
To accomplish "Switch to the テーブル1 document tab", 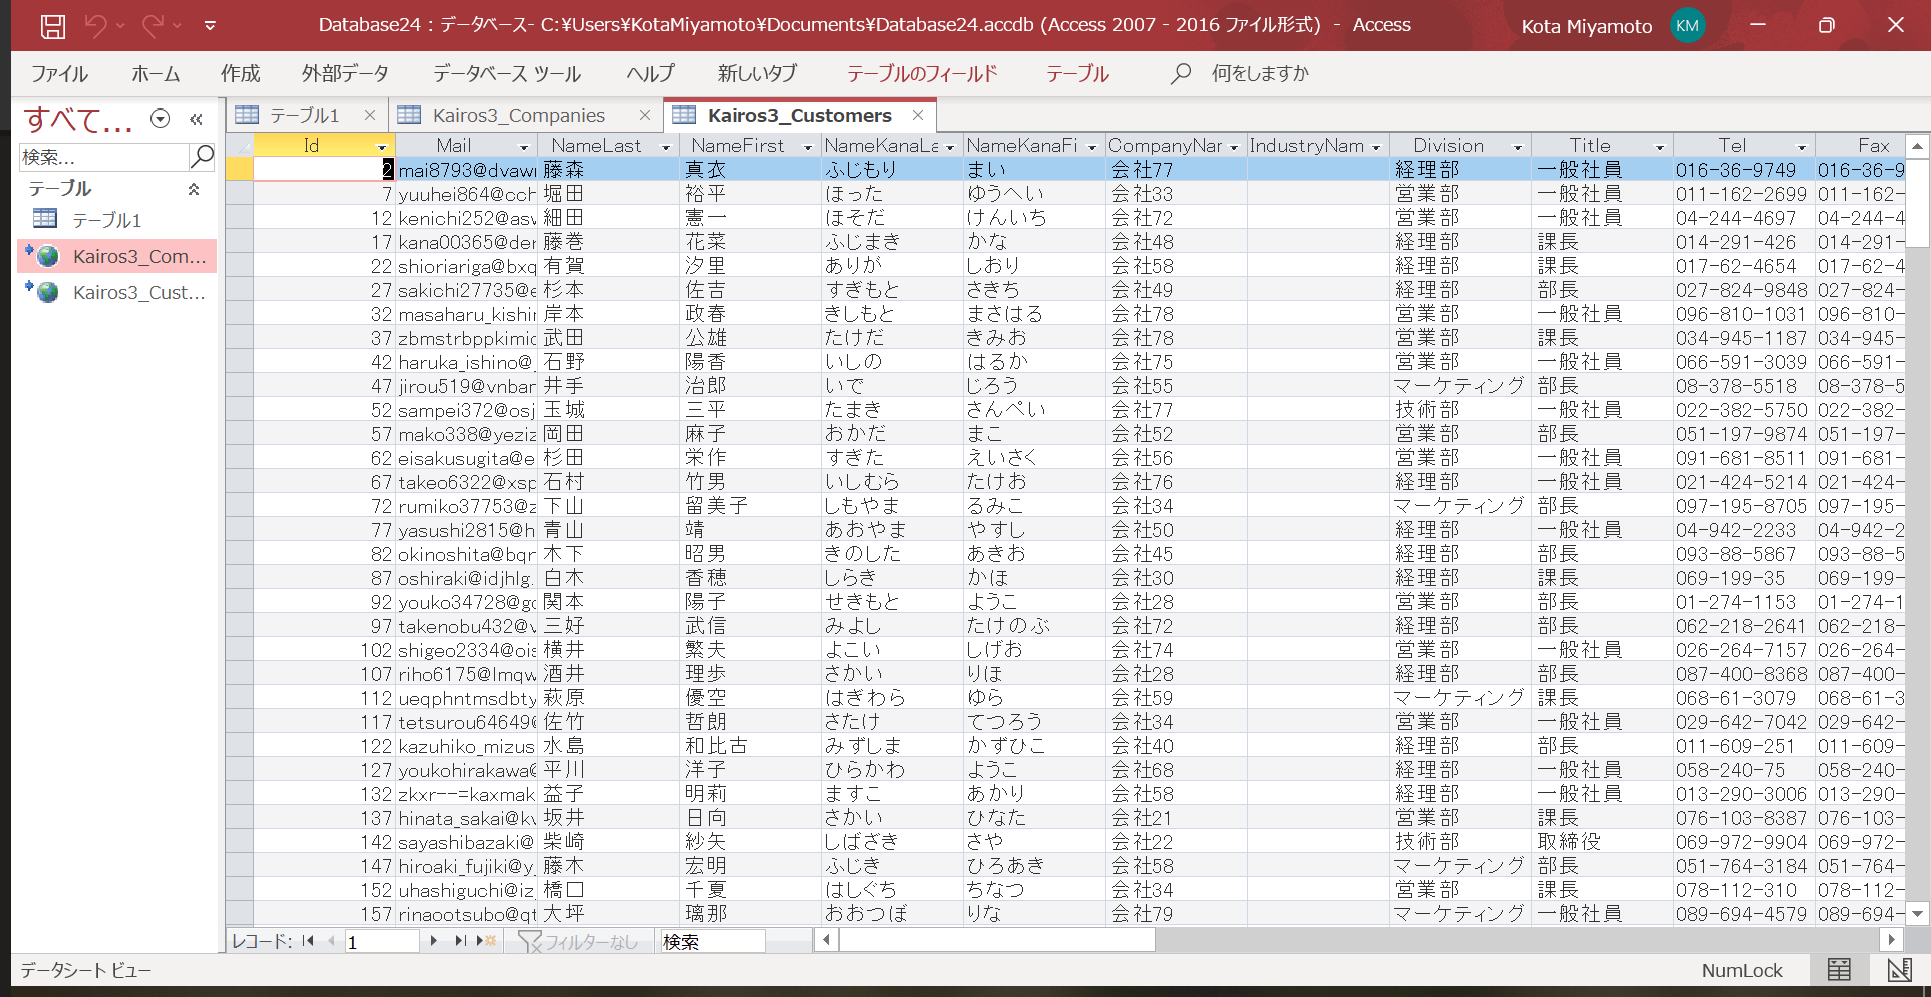I will pos(304,116).
